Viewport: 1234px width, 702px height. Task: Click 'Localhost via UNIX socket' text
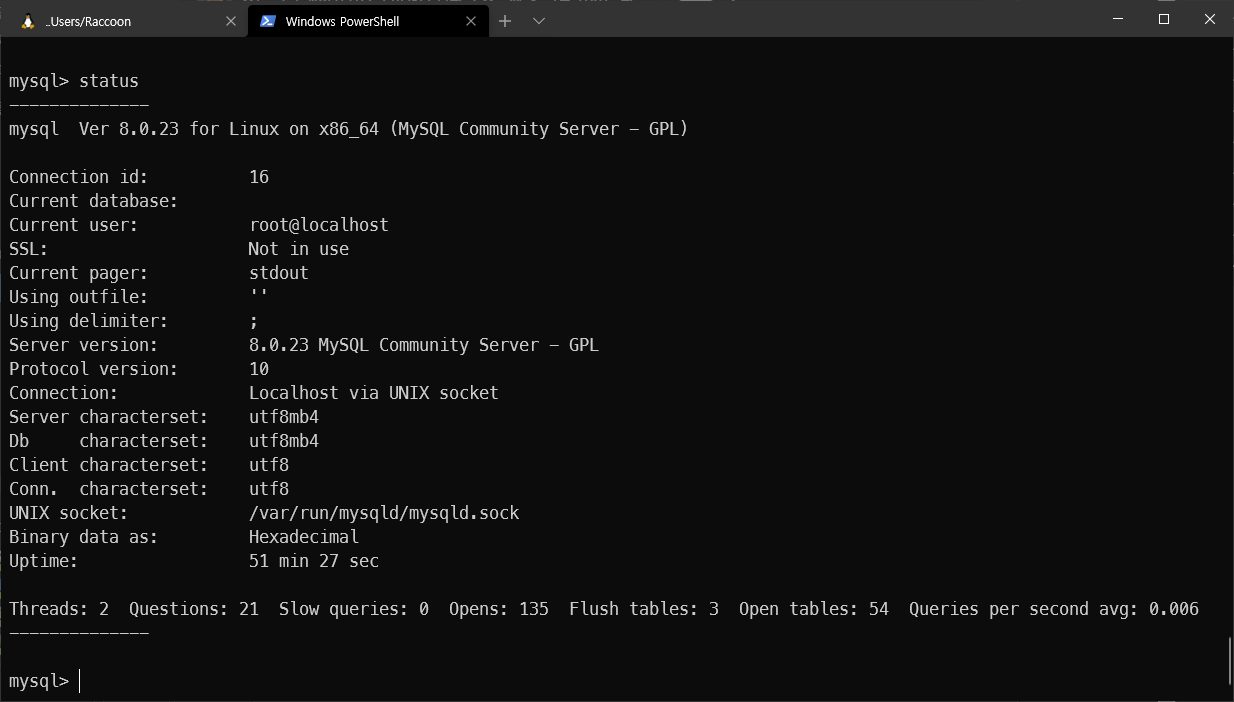[x=374, y=393]
